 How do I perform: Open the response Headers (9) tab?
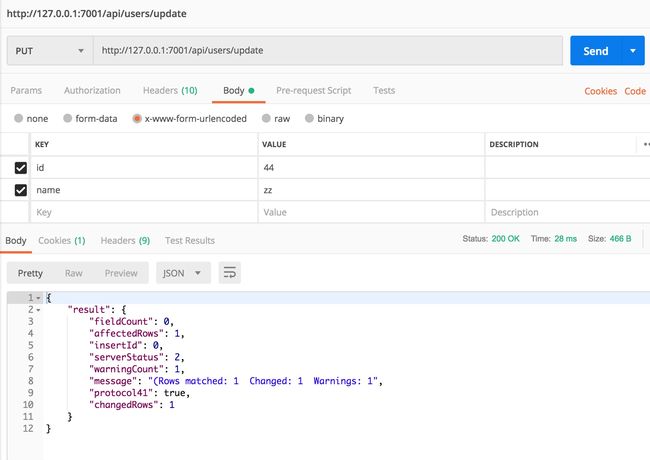pos(125,240)
